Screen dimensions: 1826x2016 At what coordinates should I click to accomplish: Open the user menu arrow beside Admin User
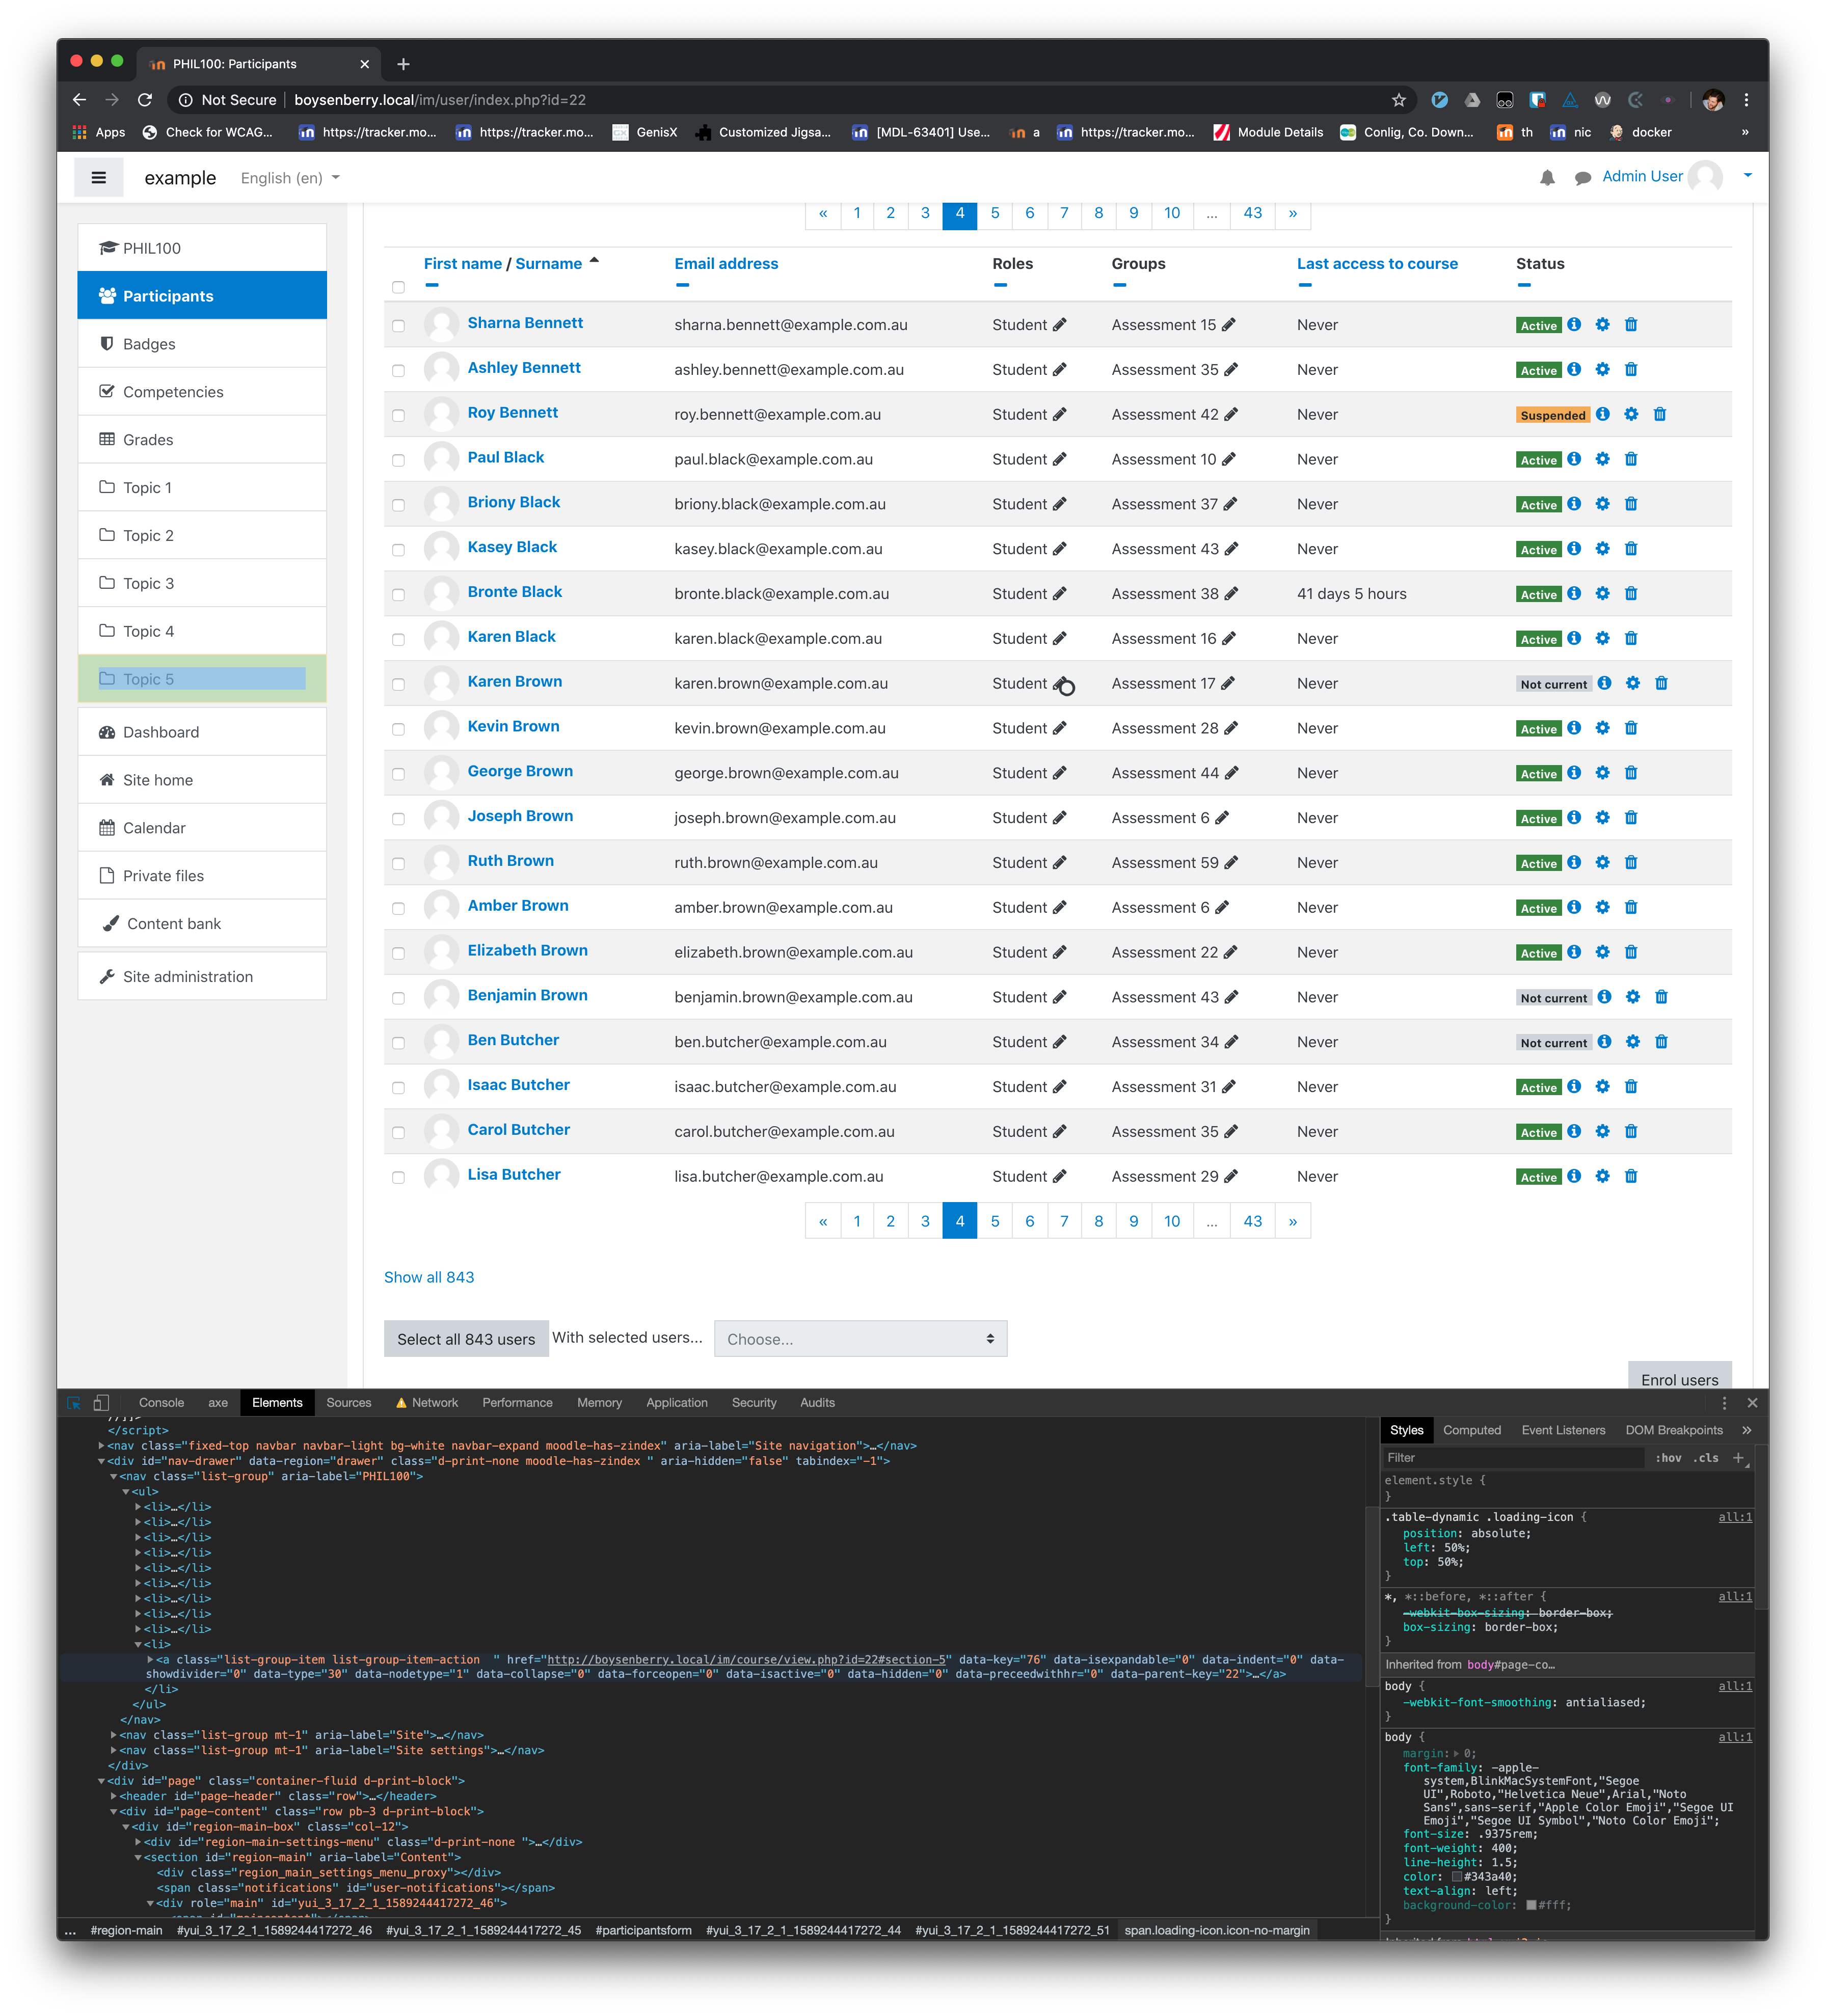(x=1747, y=176)
